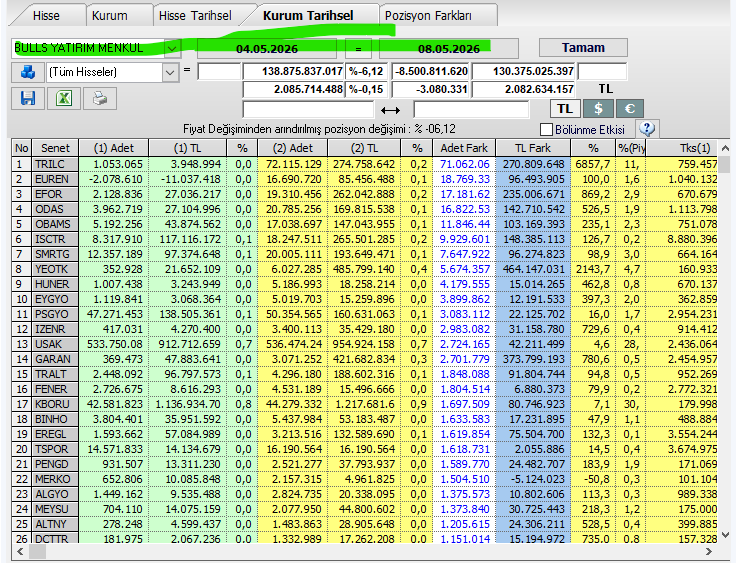Select the TRILC row symbol

[55, 164]
